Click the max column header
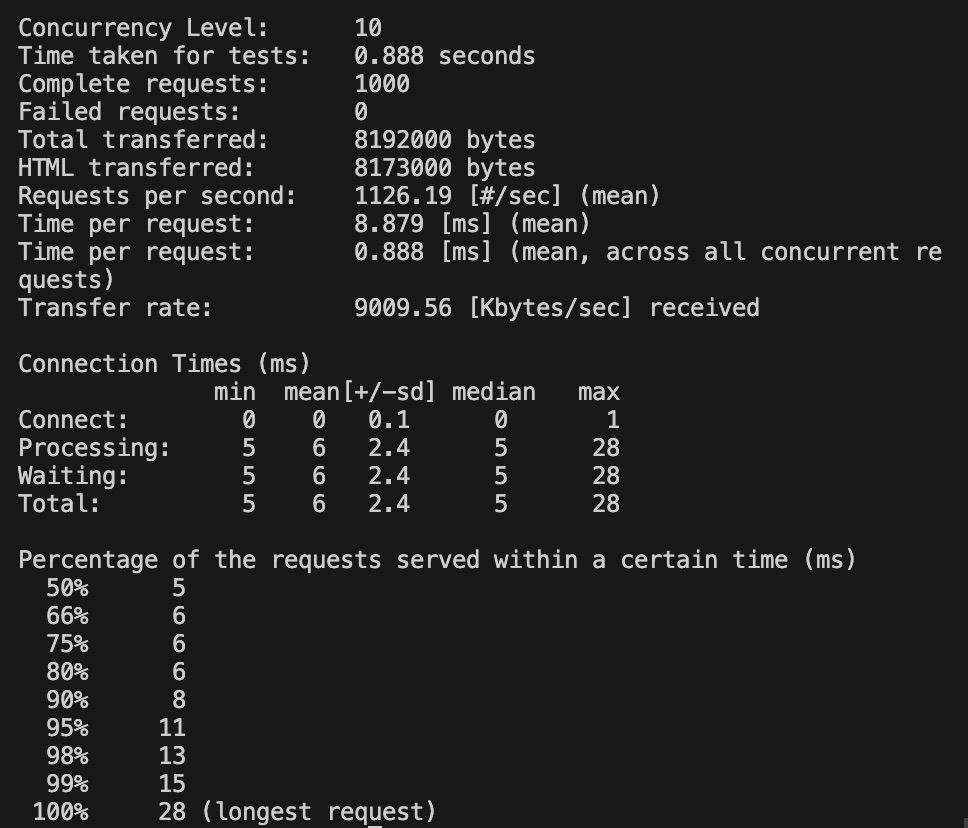The width and height of the screenshot is (968, 828). coord(599,392)
